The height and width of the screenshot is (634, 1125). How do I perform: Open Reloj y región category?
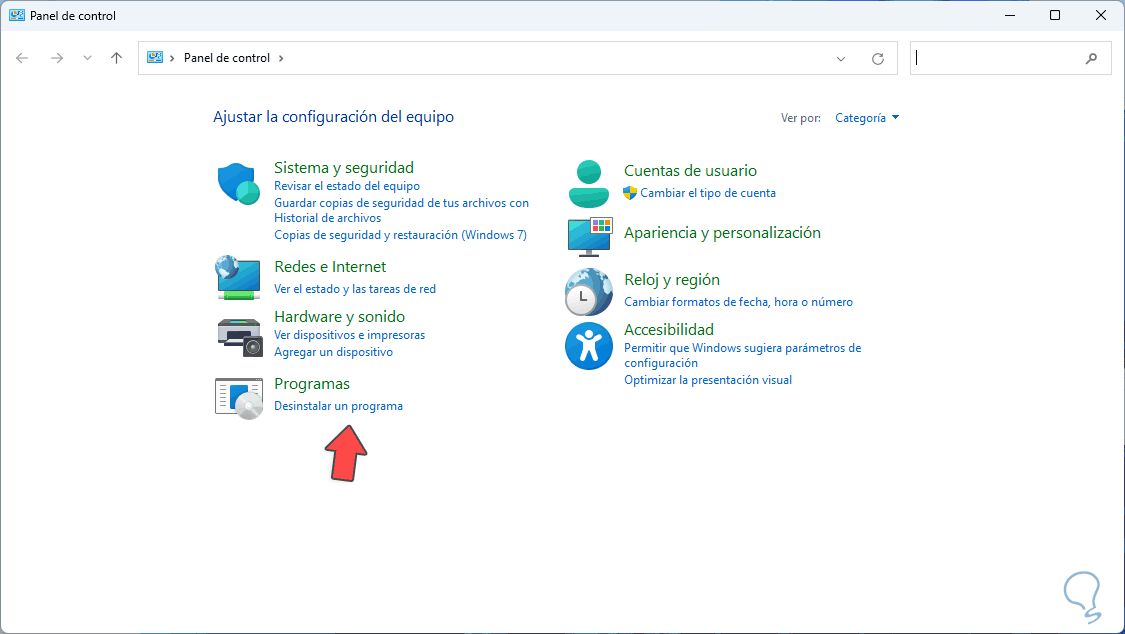click(x=672, y=280)
